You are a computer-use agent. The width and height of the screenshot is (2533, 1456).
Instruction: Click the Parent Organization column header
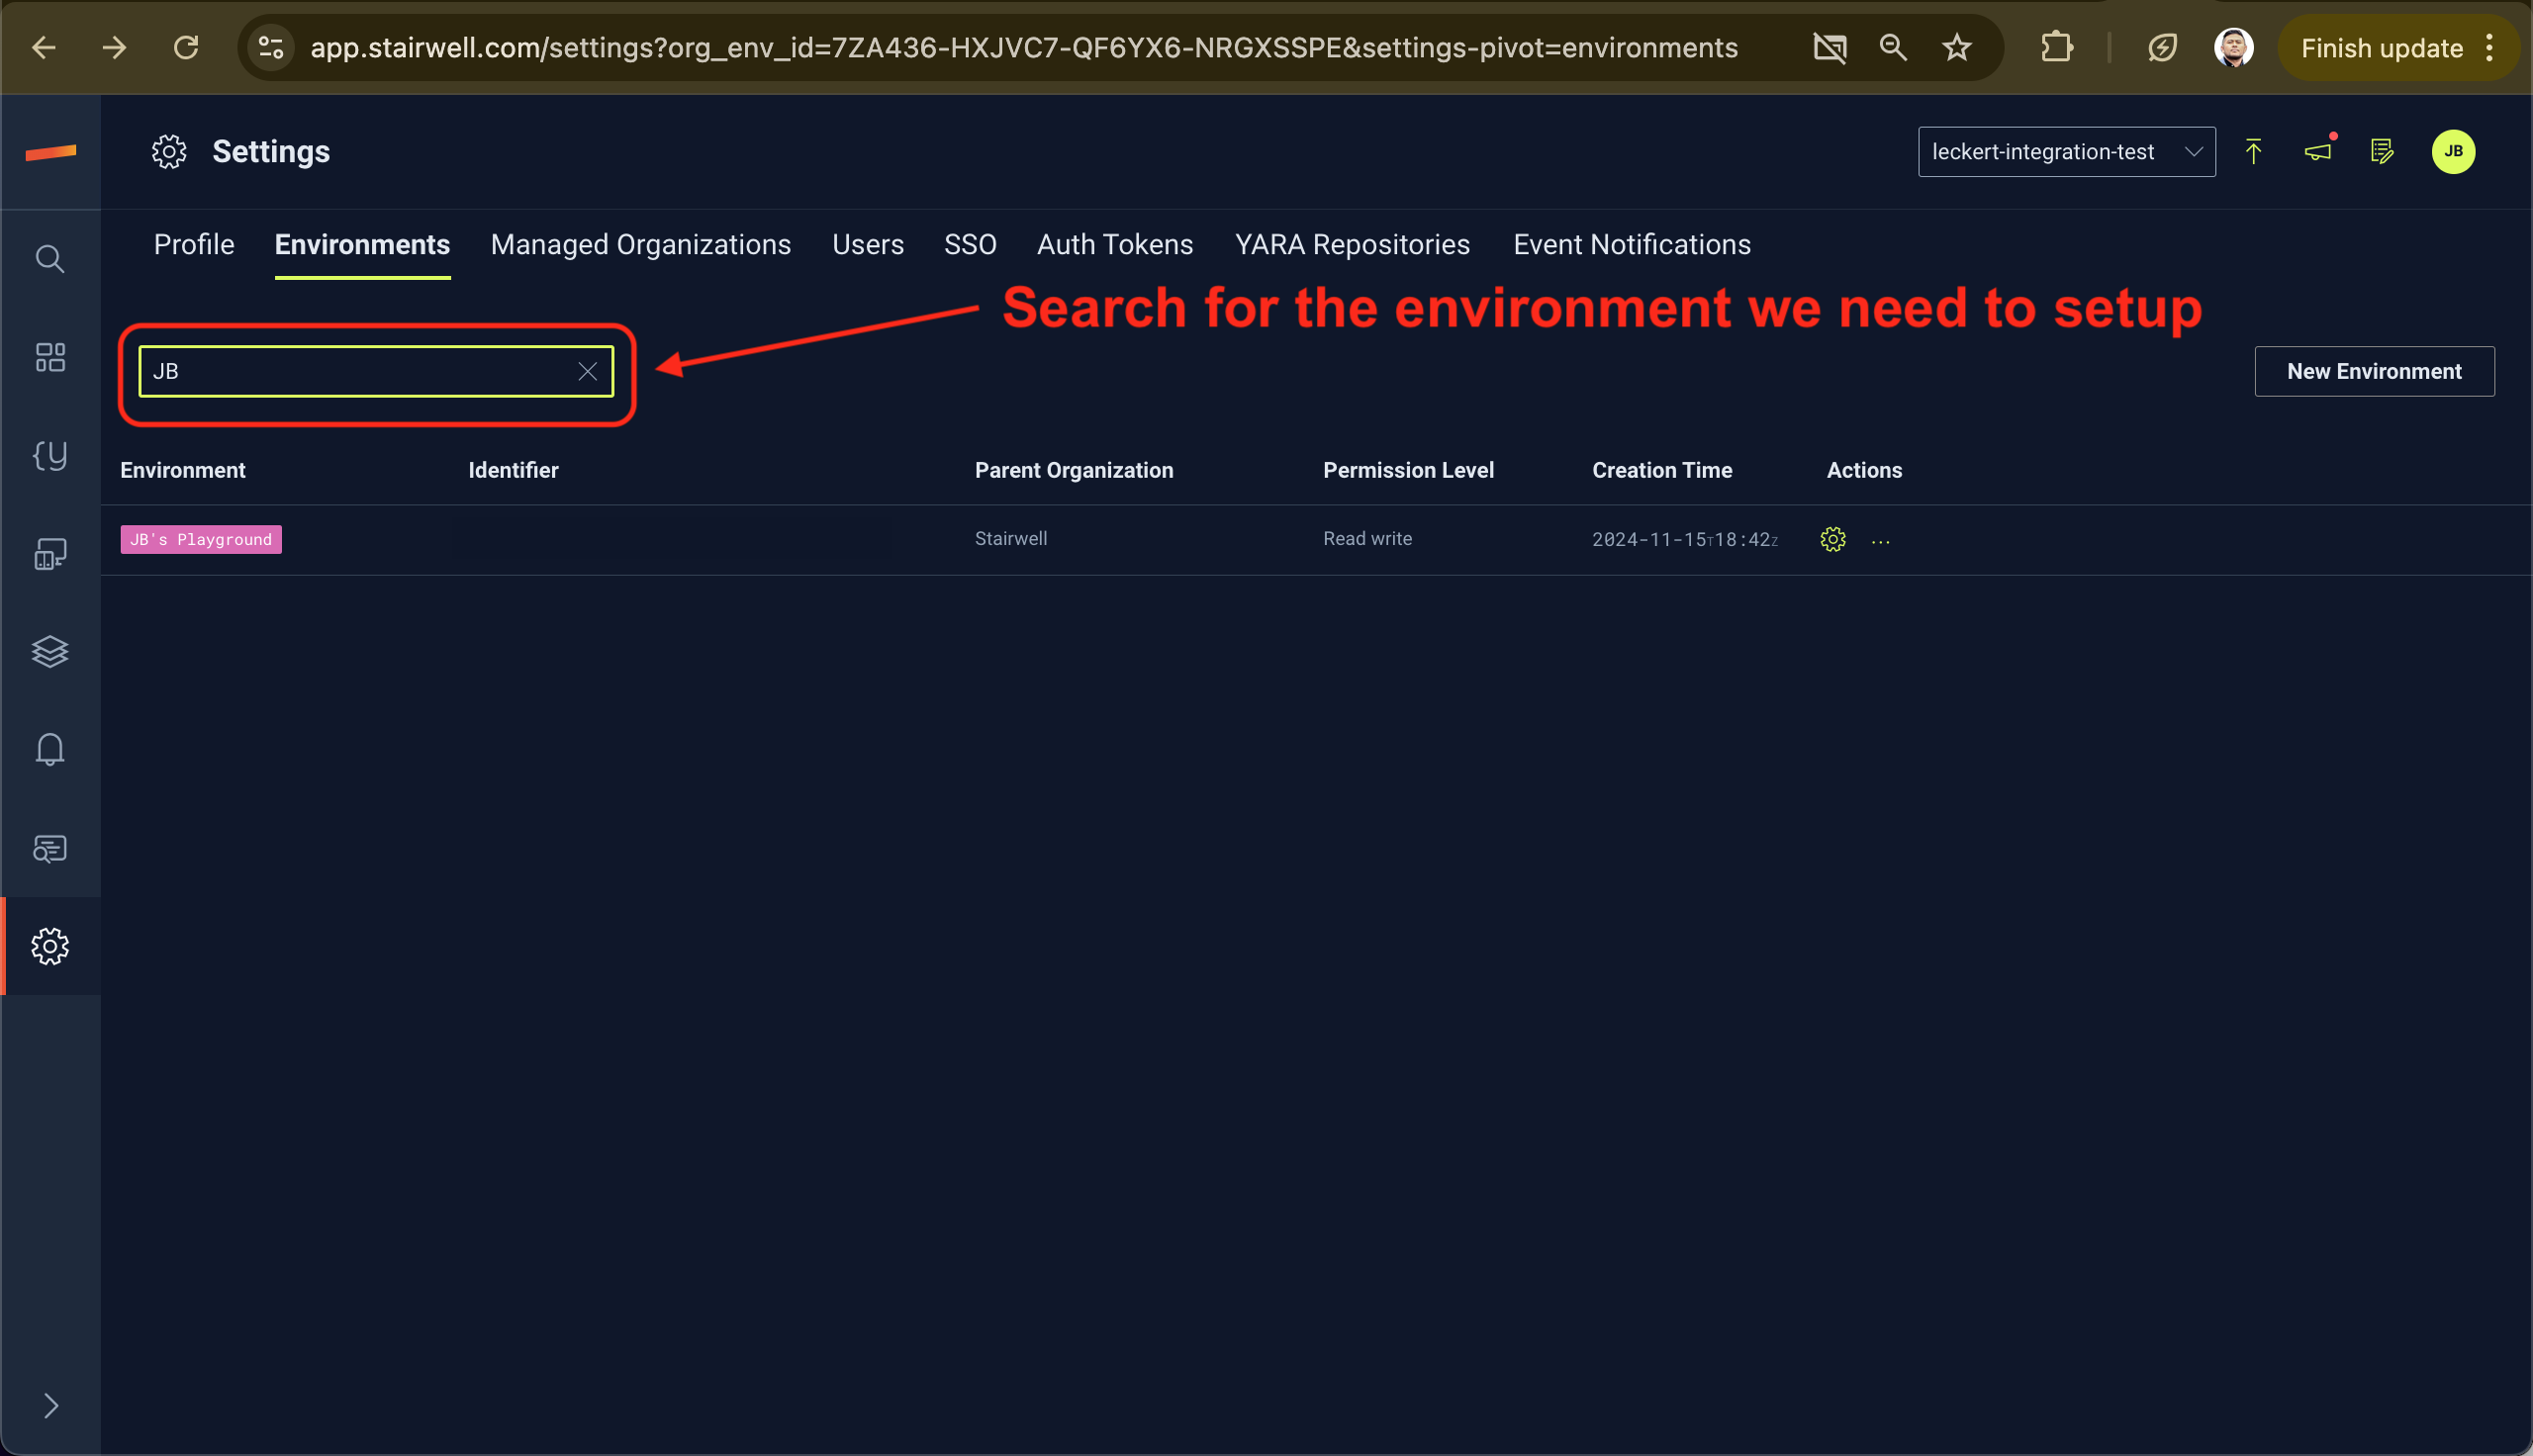click(1074, 470)
